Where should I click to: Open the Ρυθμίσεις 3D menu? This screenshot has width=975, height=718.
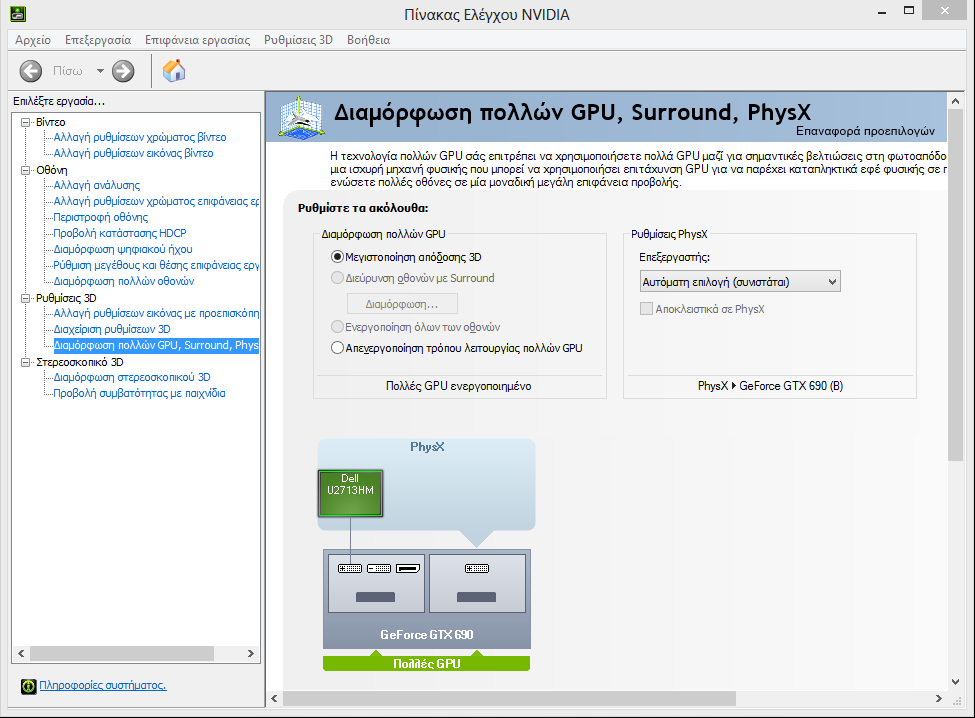click(x=298, y=40)
